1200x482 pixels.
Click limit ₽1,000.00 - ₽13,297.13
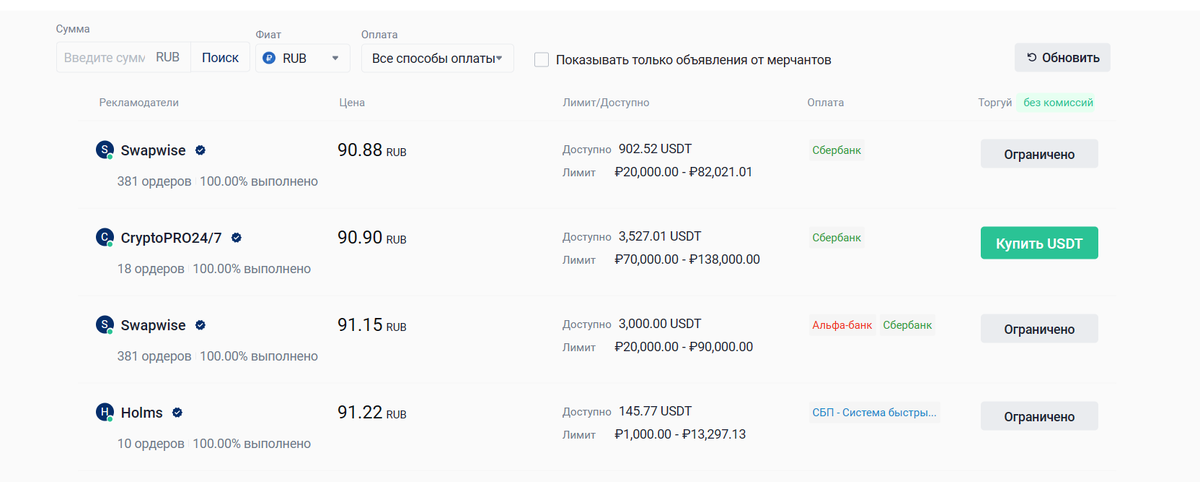point(680,434)
